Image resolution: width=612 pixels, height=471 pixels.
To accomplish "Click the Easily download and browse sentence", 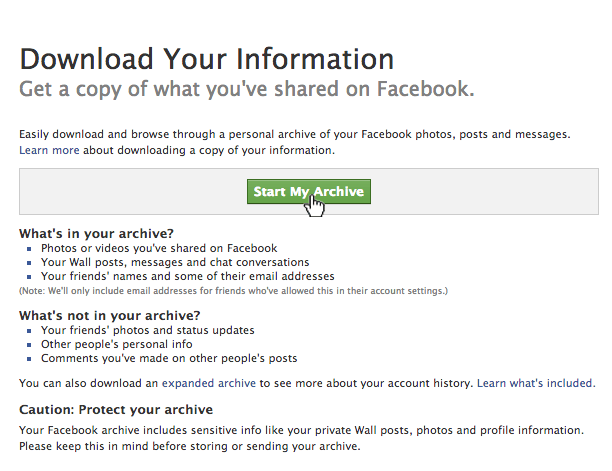I will pos(295,135).
